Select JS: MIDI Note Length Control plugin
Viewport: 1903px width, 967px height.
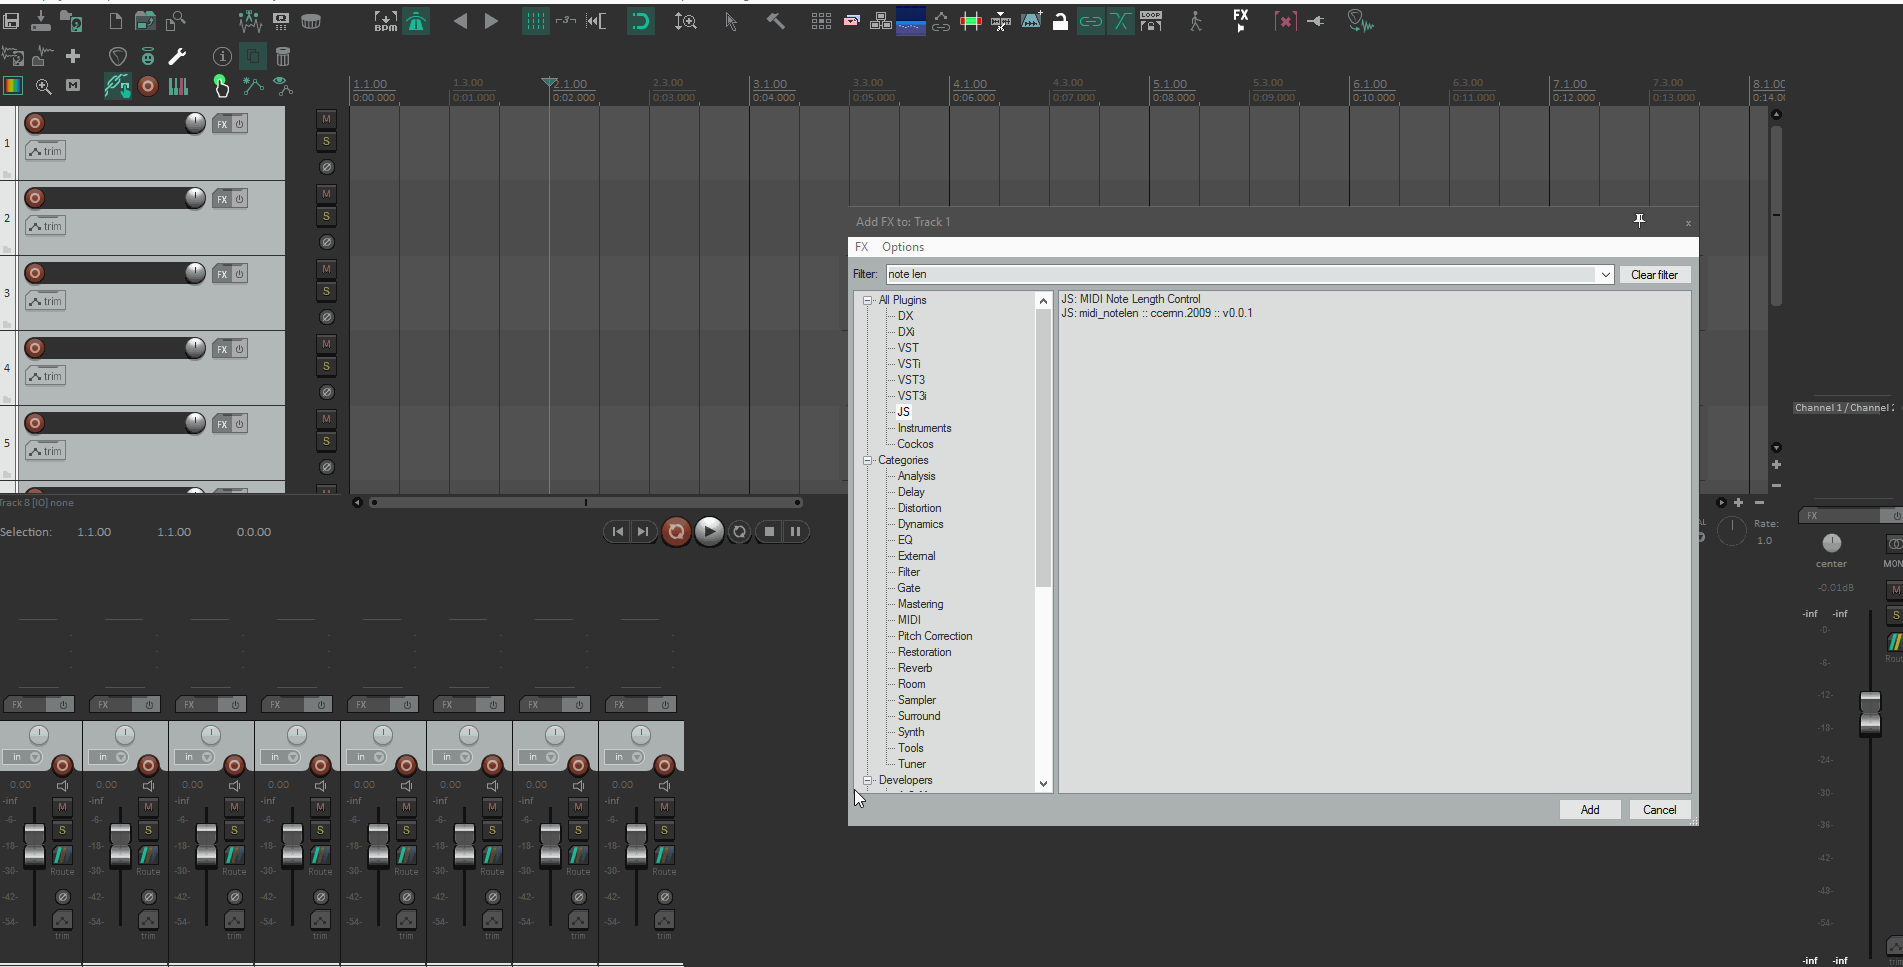click(1130, 299)
